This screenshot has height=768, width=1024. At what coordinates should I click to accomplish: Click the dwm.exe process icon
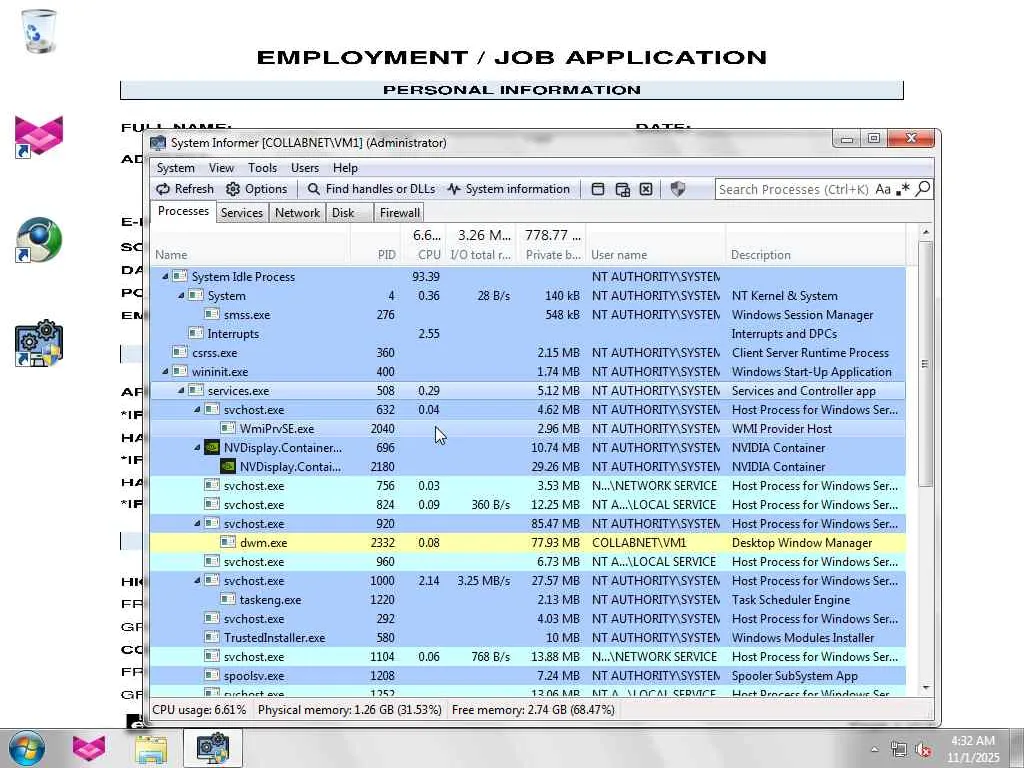[227, 542]
